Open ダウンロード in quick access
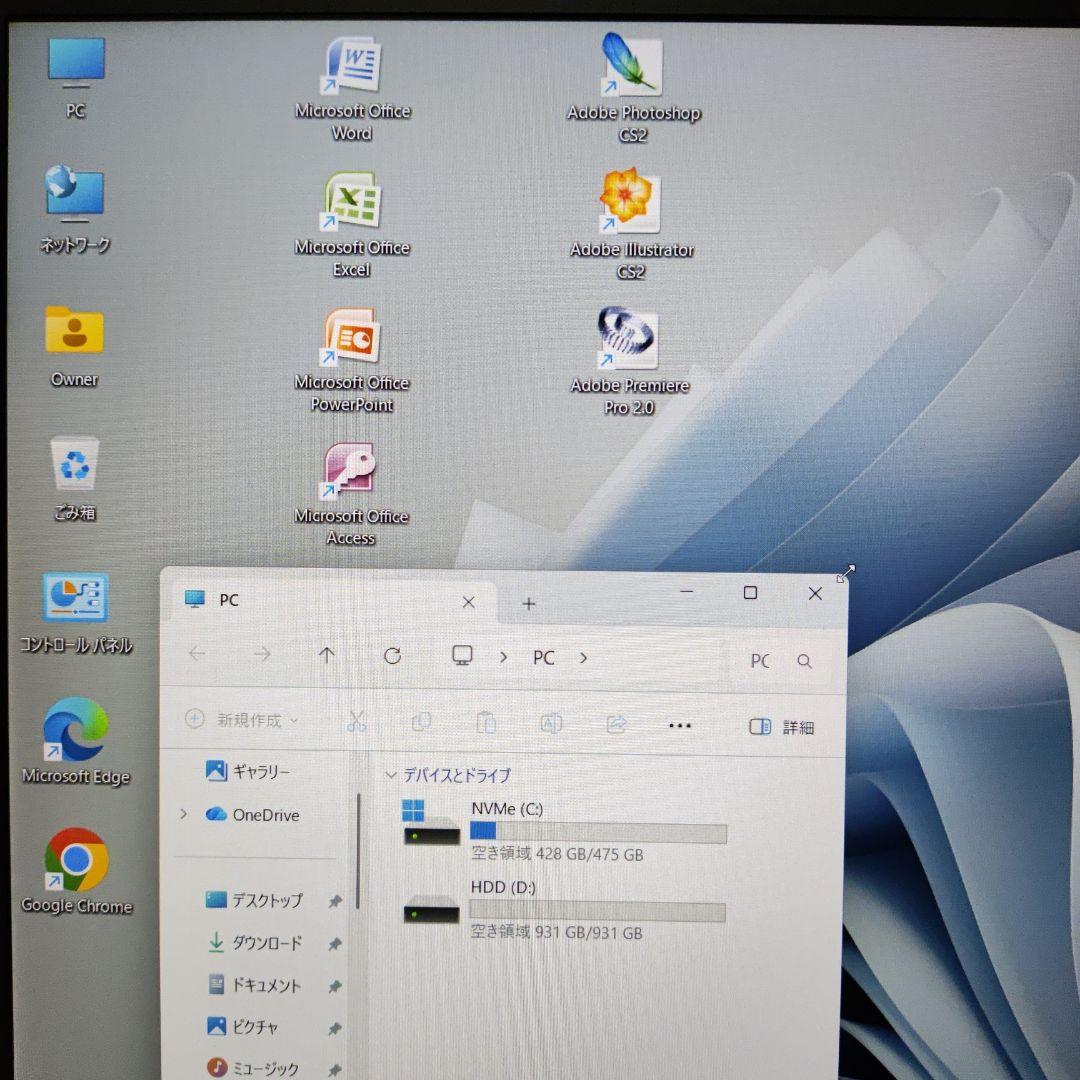 [x=254, y=942]
